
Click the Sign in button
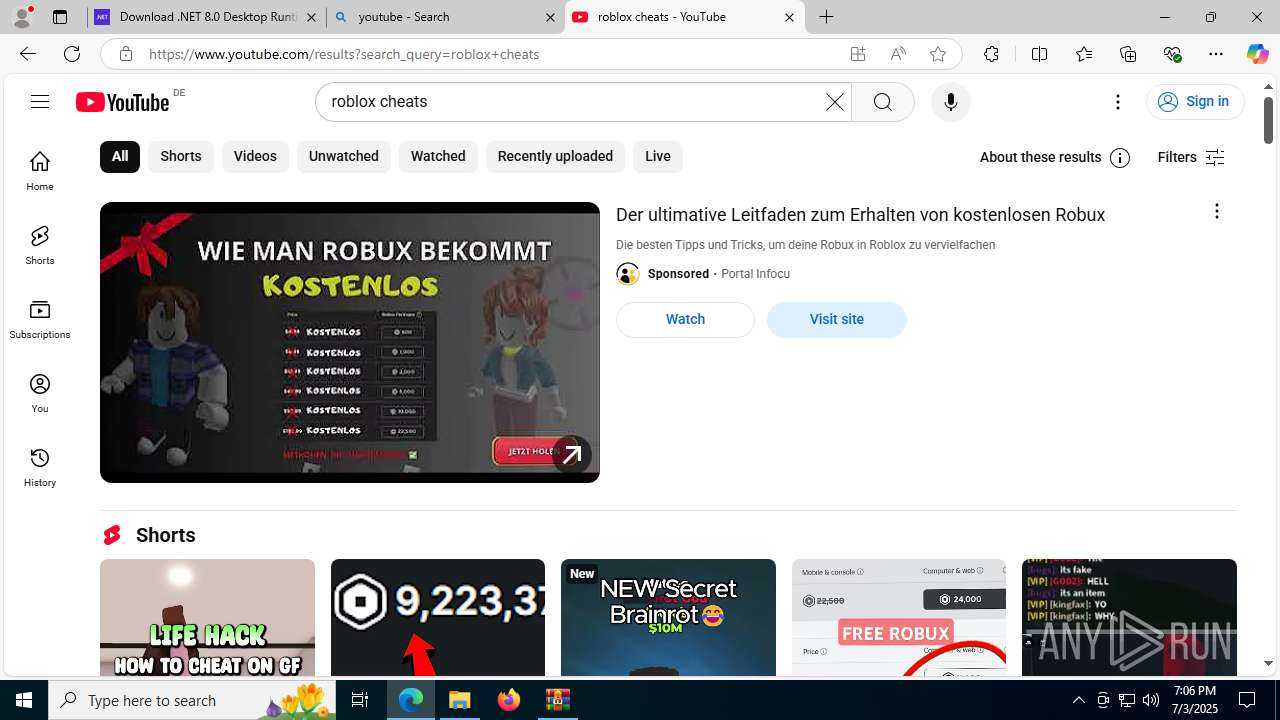coord(1194,102)
